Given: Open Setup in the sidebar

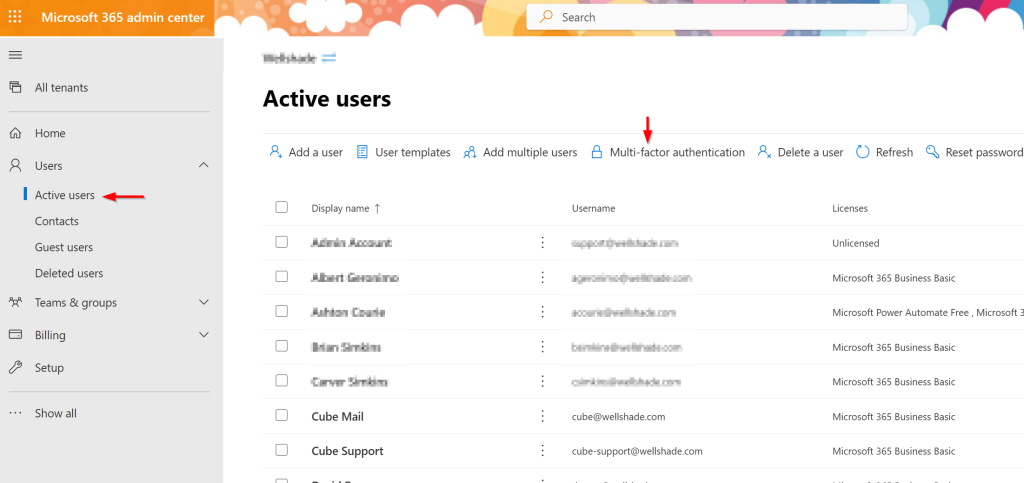Looking at the screenshot, I should pos(49,367).
